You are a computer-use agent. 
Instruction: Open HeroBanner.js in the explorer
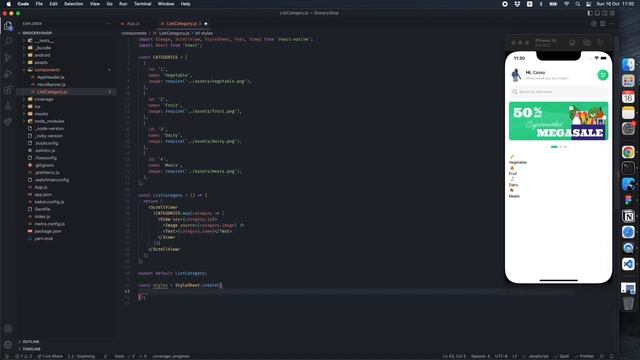click(x=51, y=84)
